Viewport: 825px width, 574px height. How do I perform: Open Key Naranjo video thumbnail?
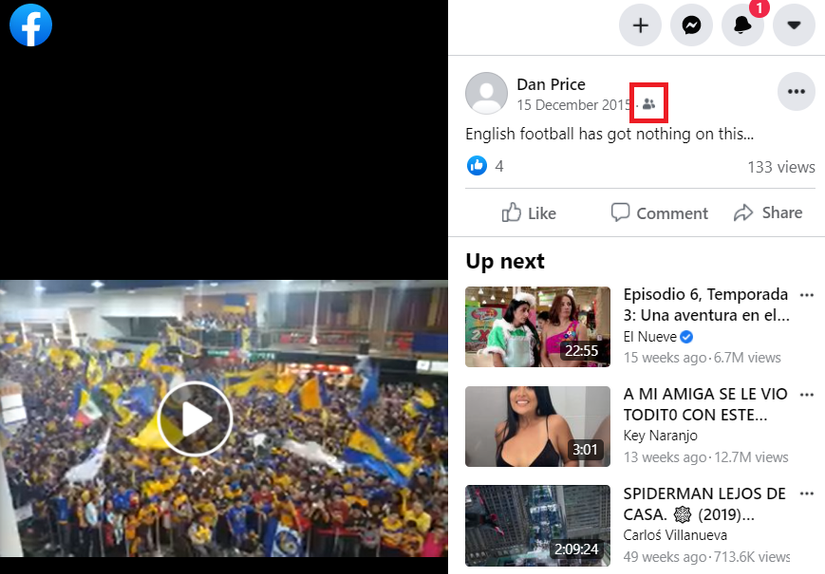[538, 426]
